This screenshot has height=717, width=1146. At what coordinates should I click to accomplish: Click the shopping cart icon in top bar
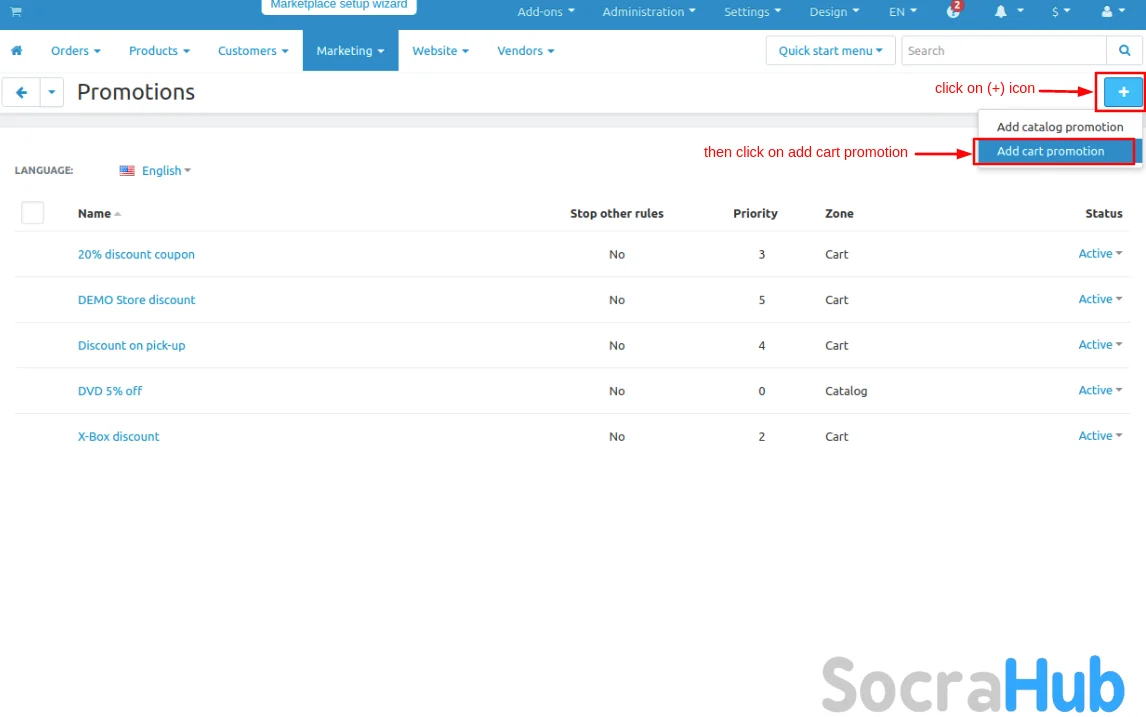tap(16, 12)
